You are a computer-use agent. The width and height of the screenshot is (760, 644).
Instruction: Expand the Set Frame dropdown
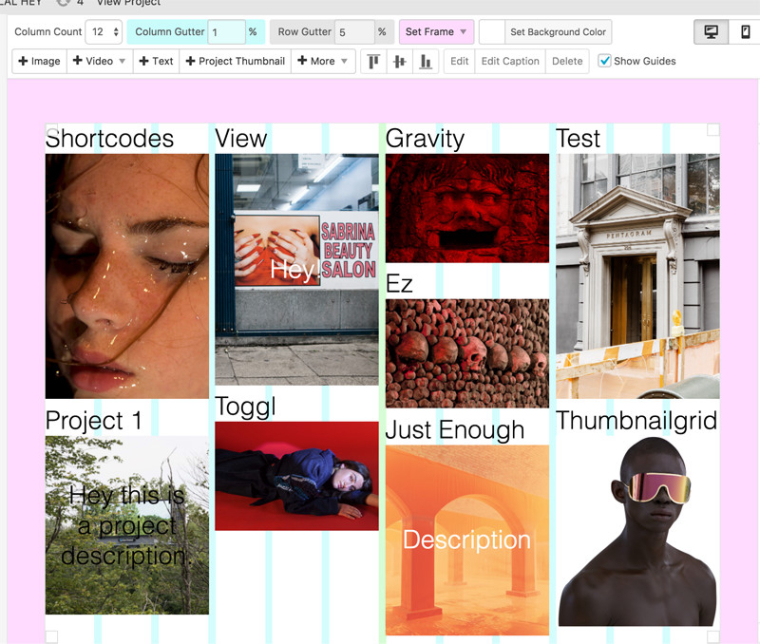(436, 32)
